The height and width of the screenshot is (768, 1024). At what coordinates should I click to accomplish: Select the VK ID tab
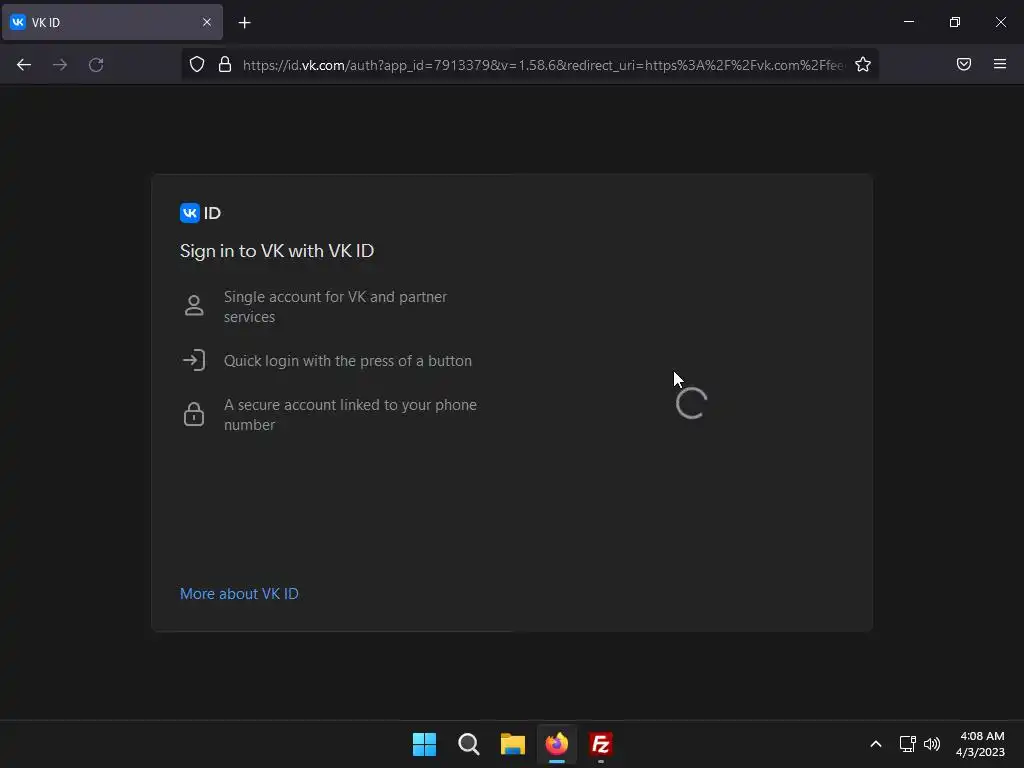[112, 22]
